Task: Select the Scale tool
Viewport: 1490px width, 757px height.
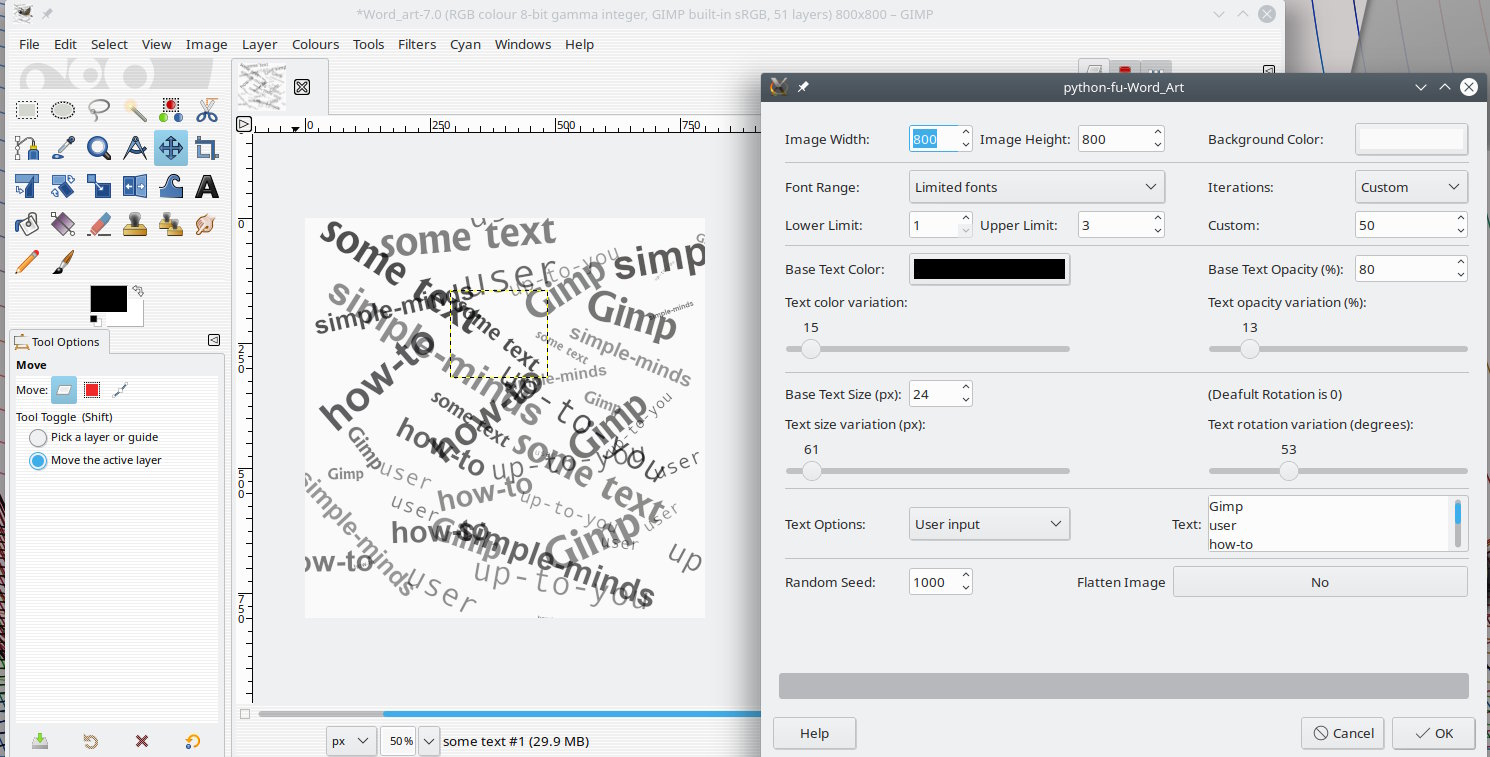Action: click(99, 186)
